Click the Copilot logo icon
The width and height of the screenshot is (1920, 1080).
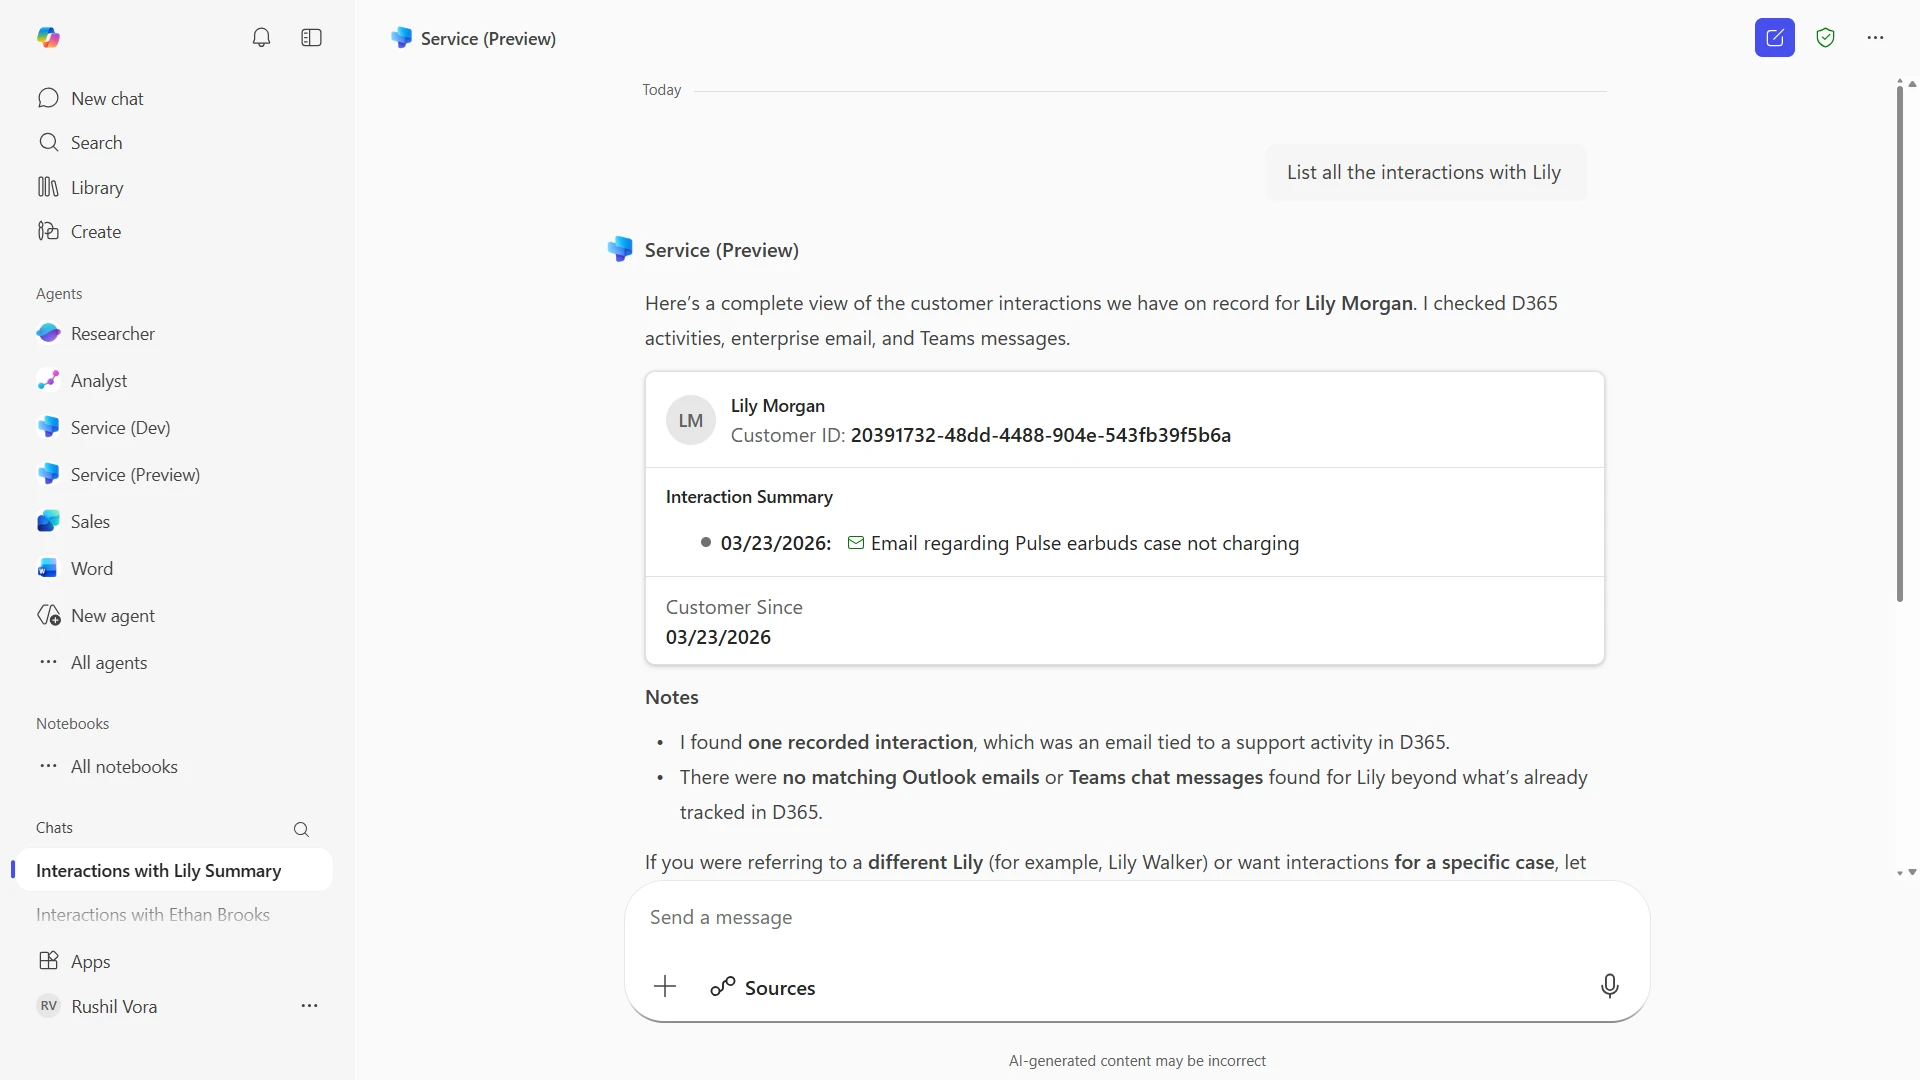click(48, 38)
